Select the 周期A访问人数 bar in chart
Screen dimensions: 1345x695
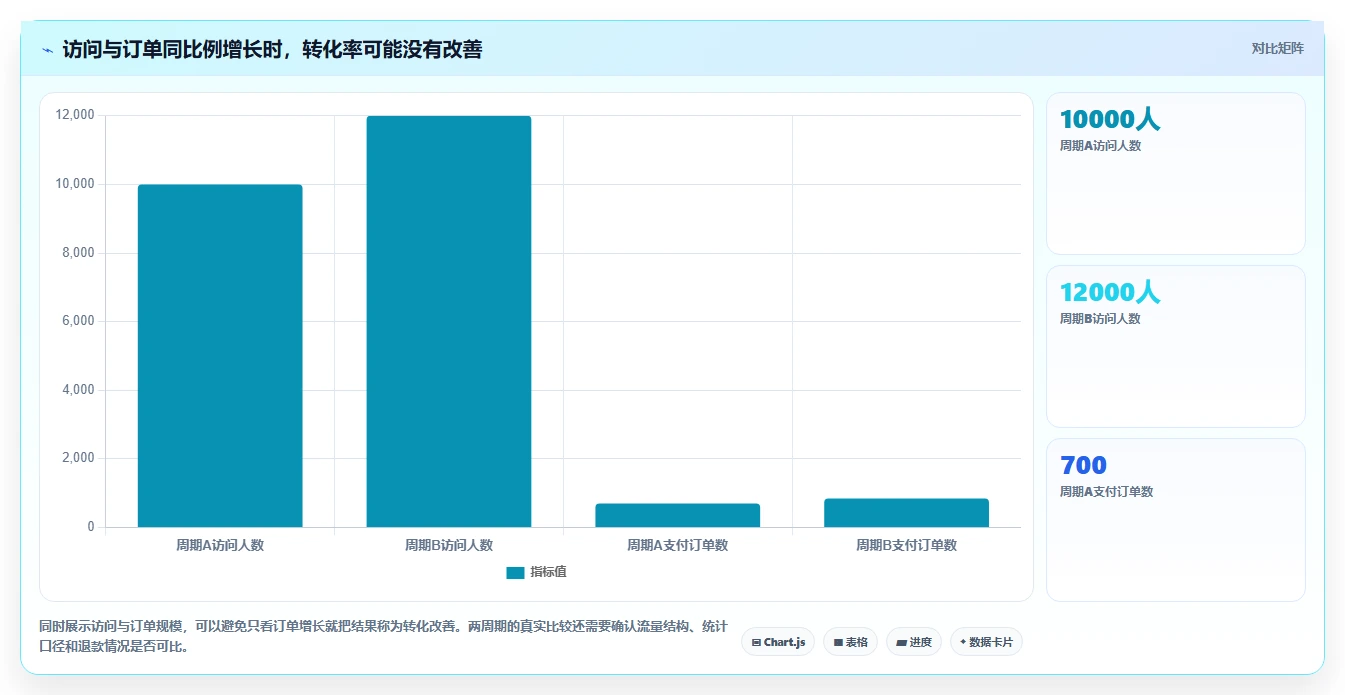click(x=220, y=356)
